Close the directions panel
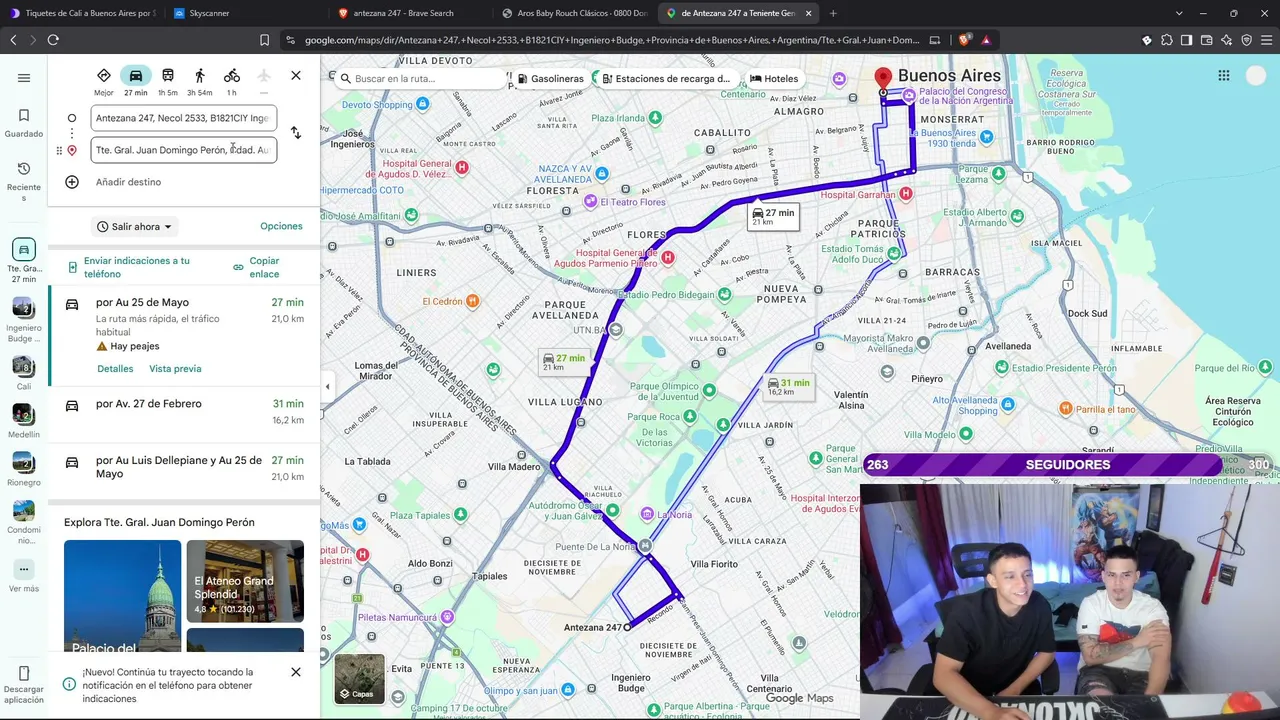The width and height of the screenshot is (1280, 720). pos(296,76)
